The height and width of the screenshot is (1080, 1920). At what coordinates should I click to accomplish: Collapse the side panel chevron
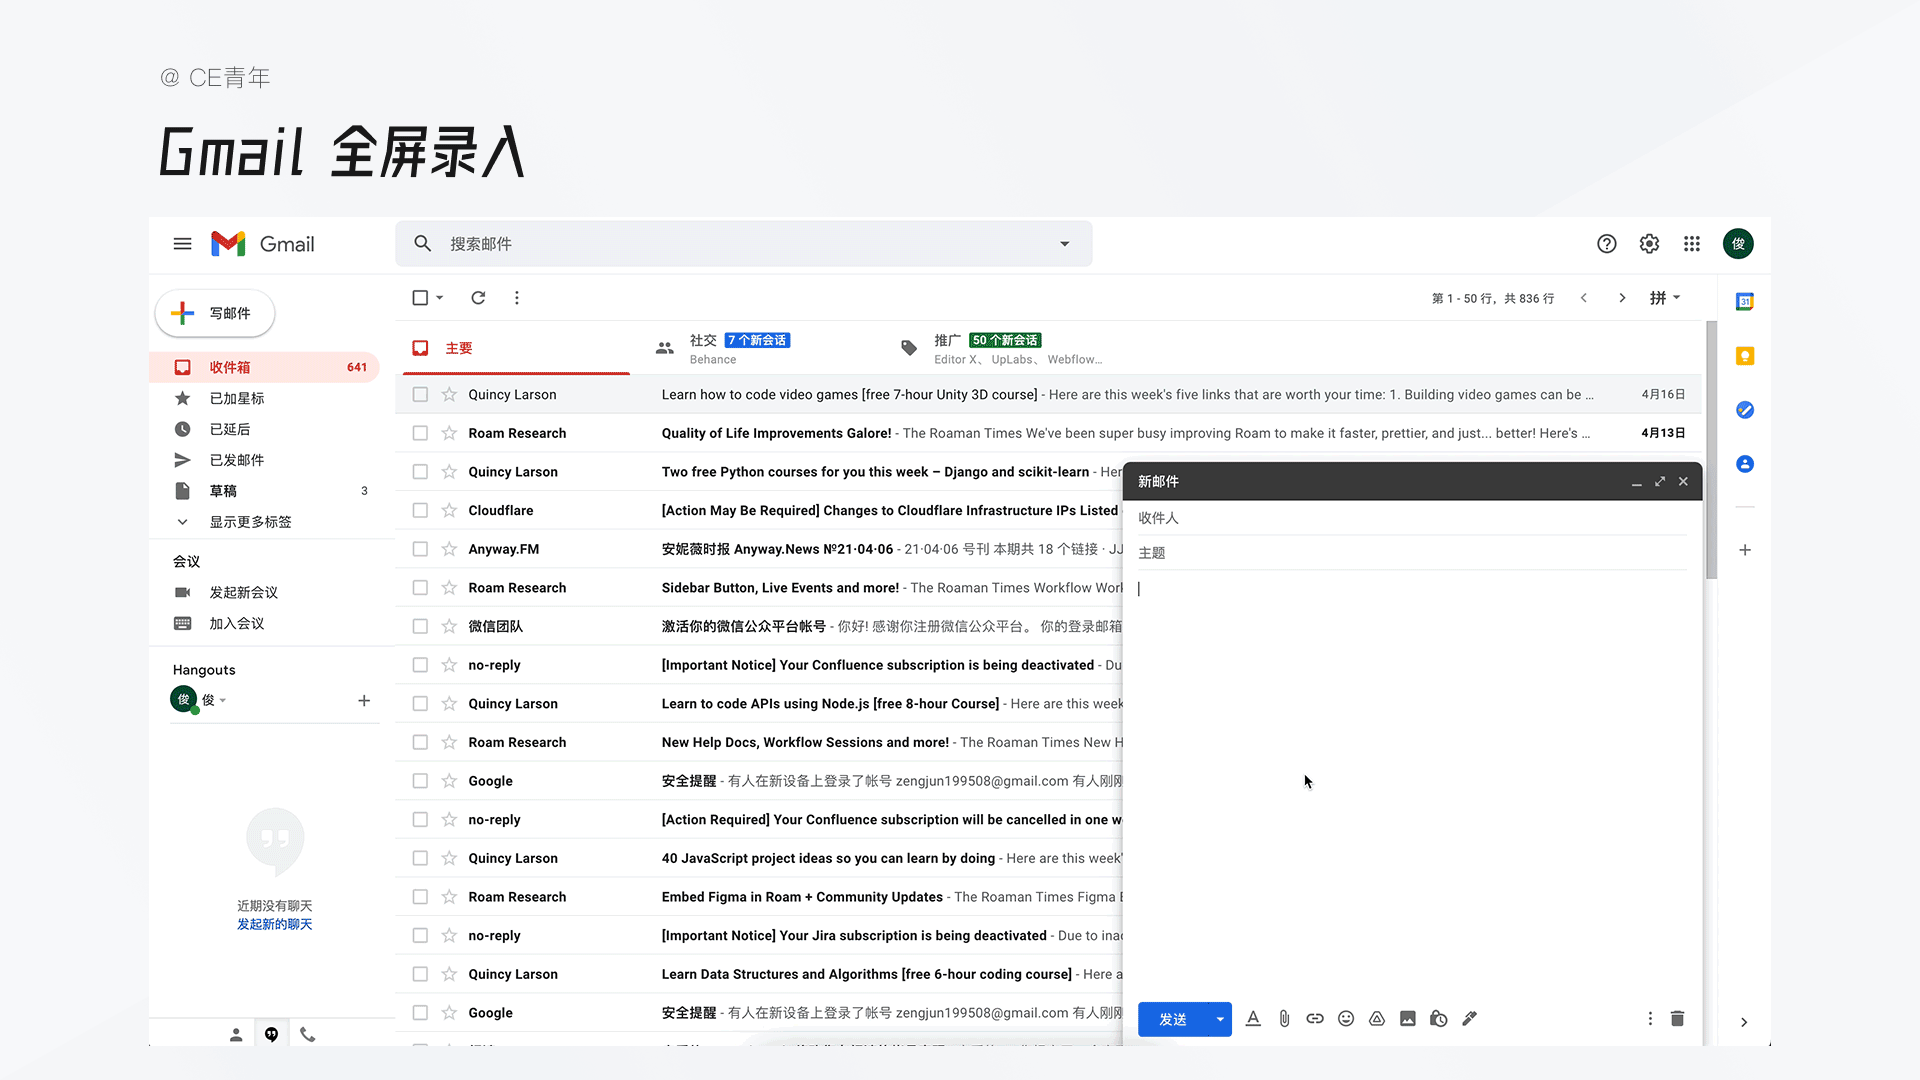1744,1022
